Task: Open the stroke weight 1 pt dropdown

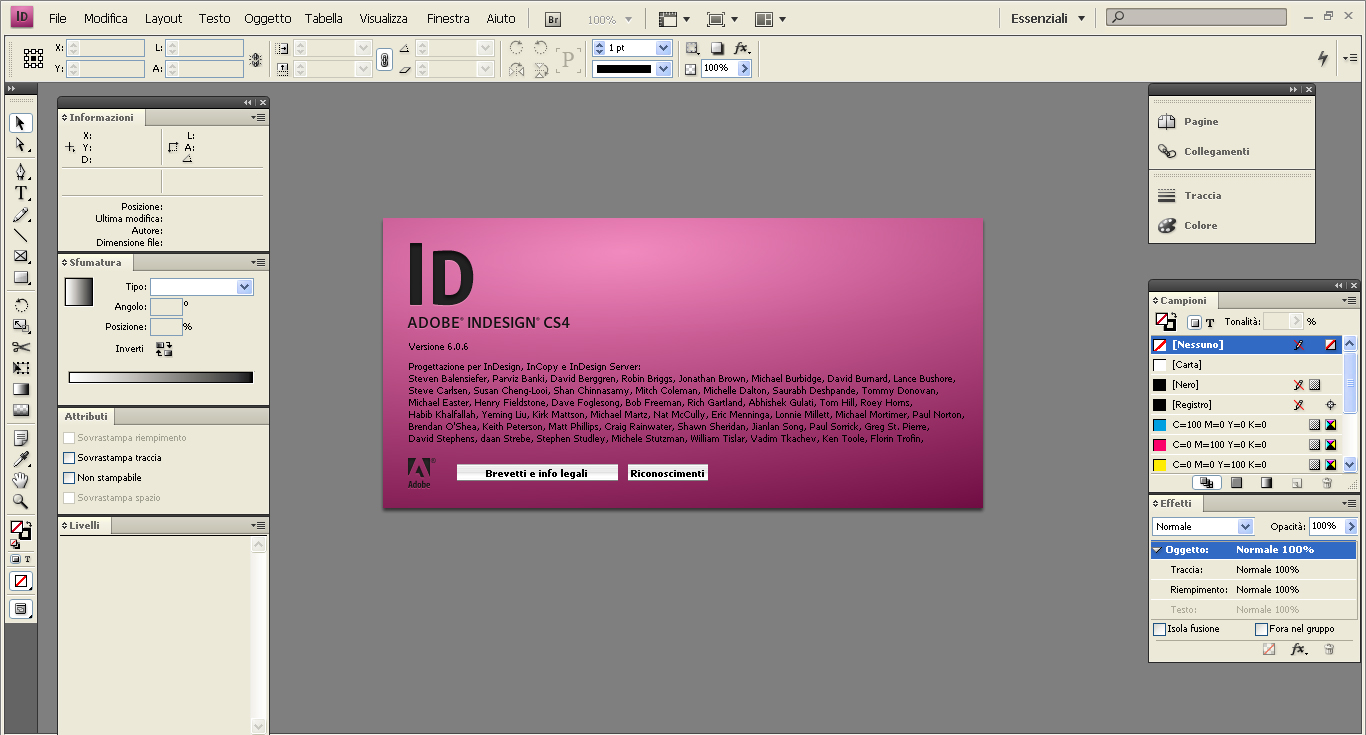Action: point(663,48)
